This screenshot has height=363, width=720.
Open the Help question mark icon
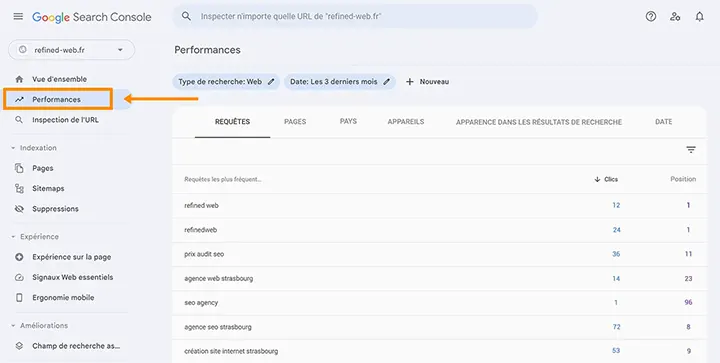pyautogui.click(x=651, y=17)
